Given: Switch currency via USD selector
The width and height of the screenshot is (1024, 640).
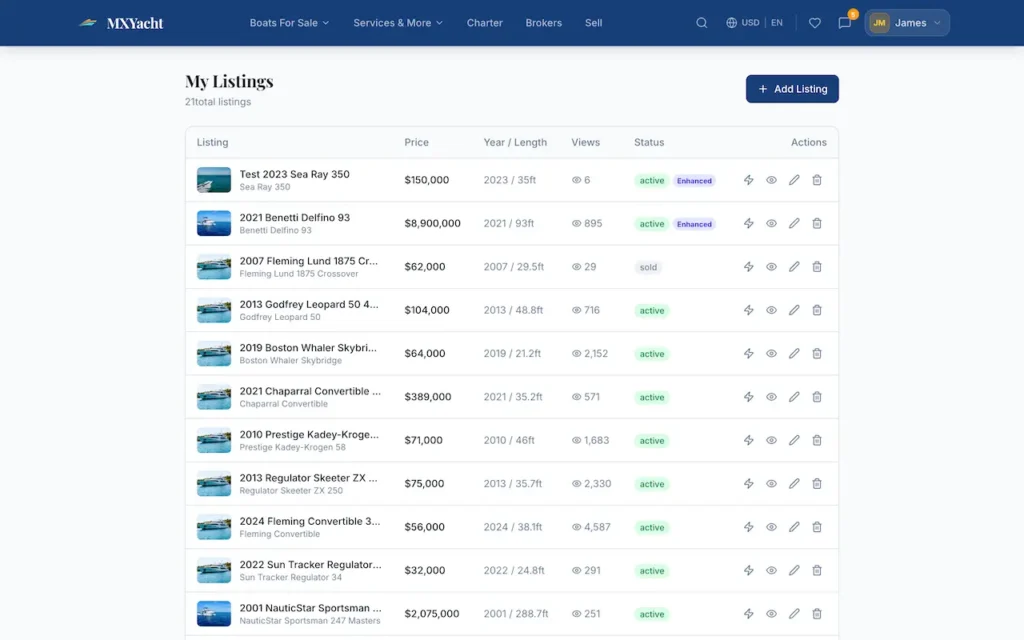Looking at the screenshot, I should pyautogui.click(x=750, y=23).
